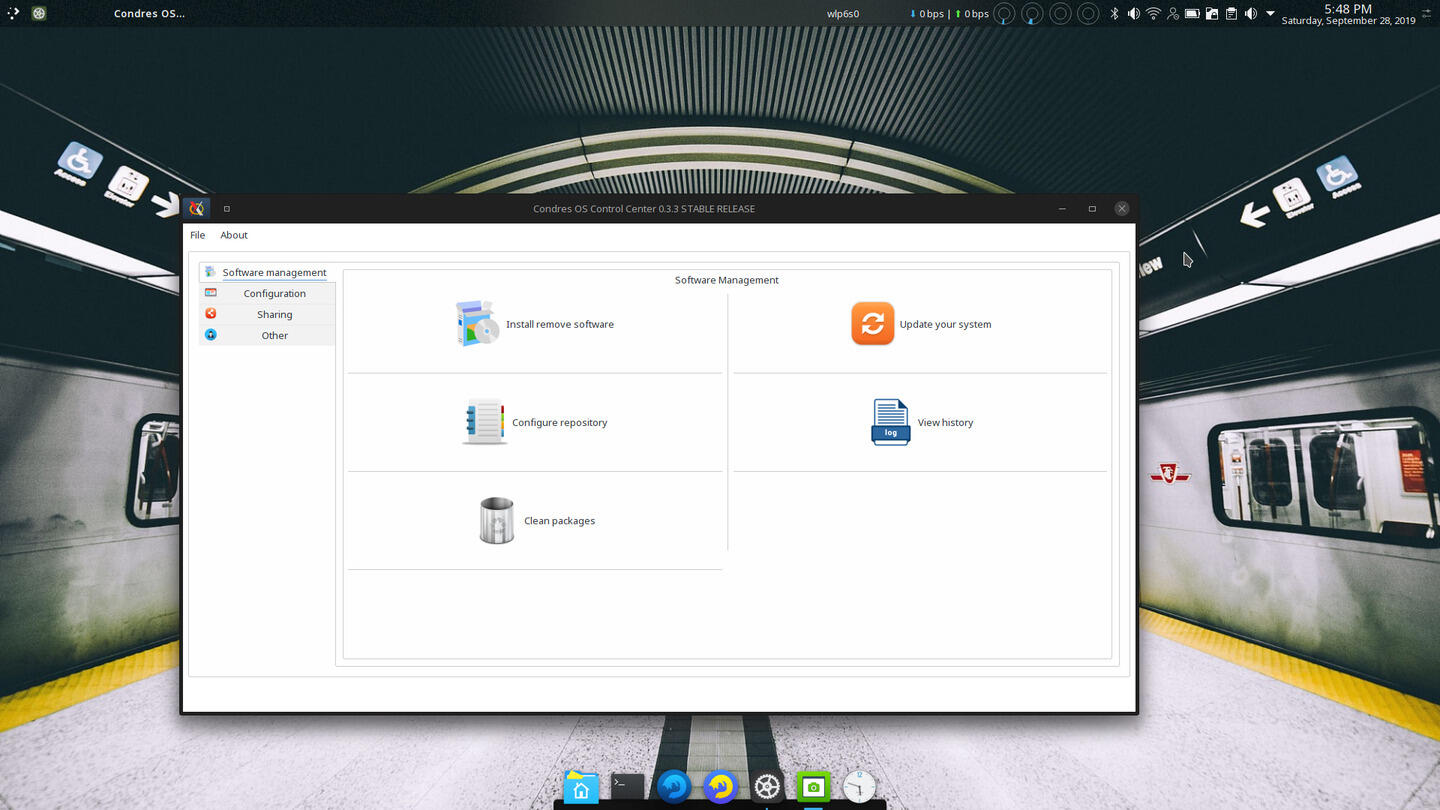Select the Condres OS task in the panel
Screen dimensions: 1440x810
coord(149,14)
